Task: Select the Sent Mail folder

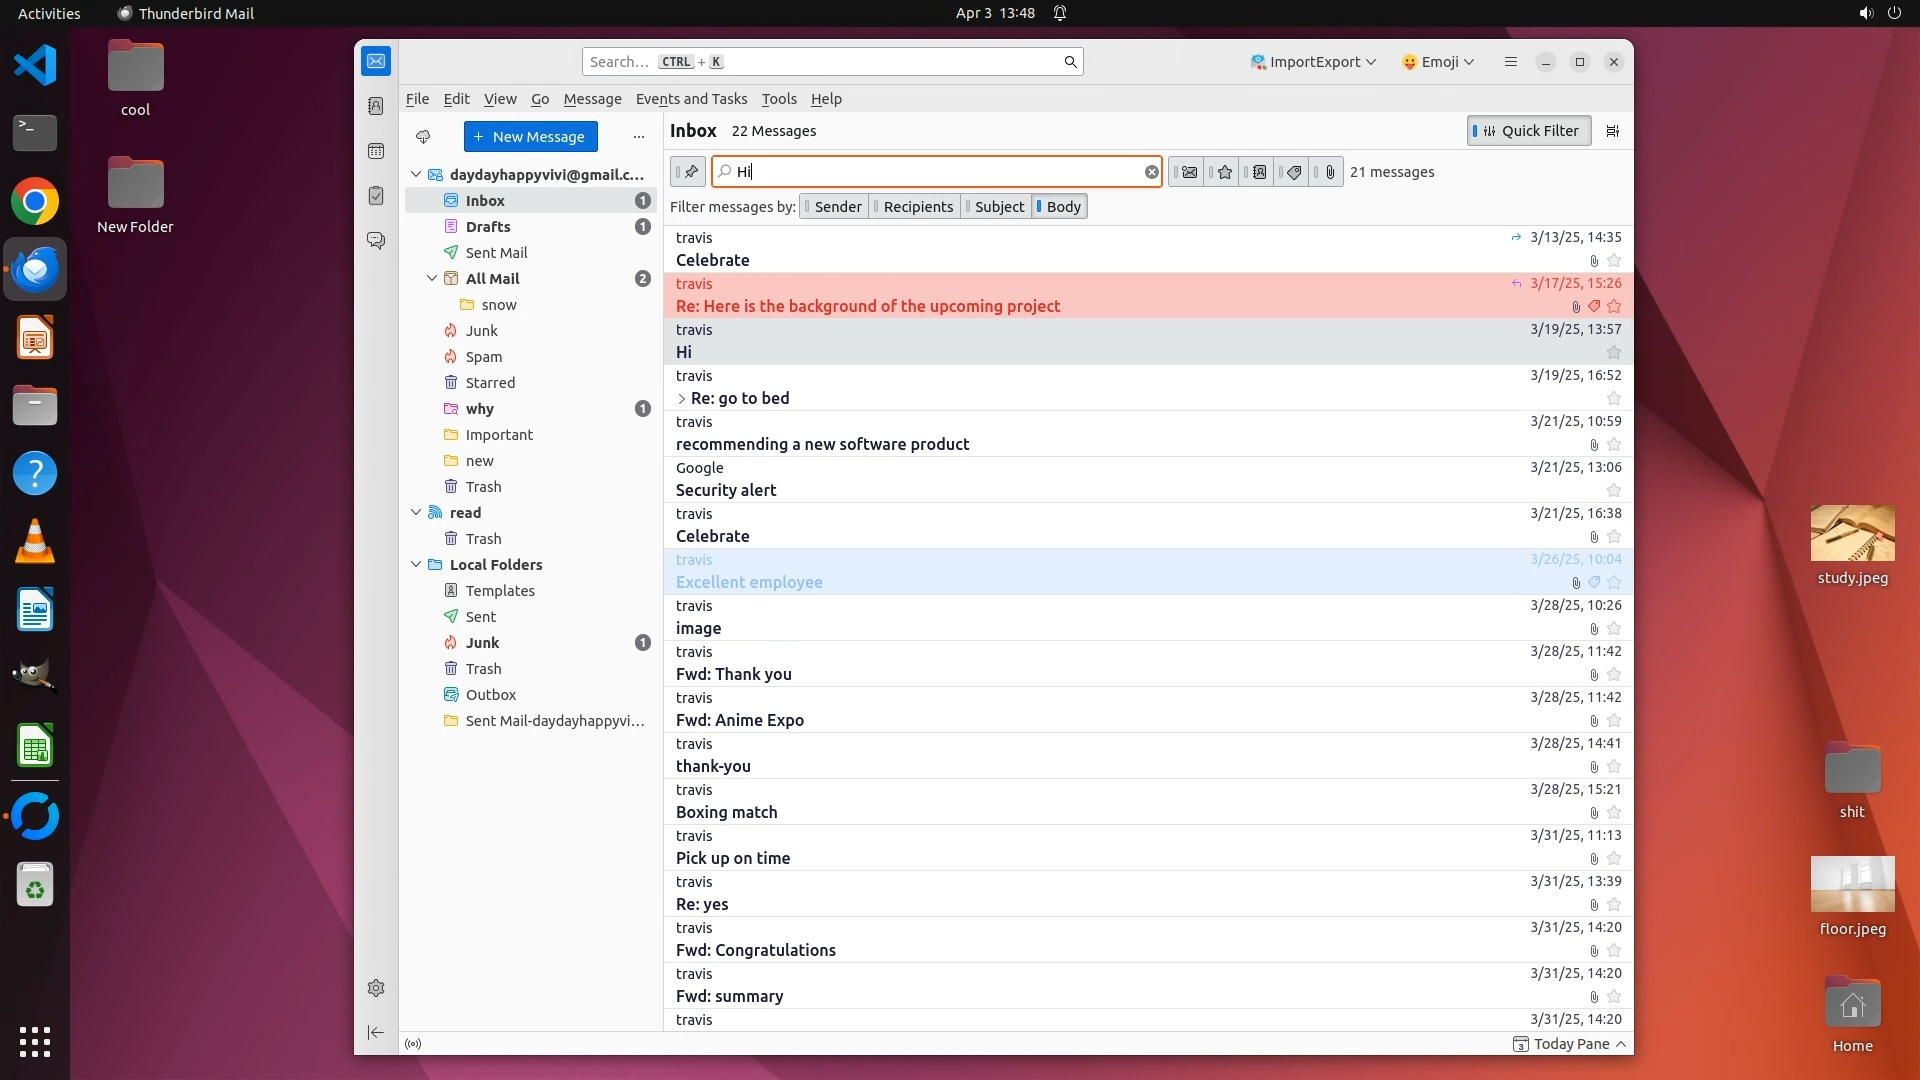Action: point(496,253)
